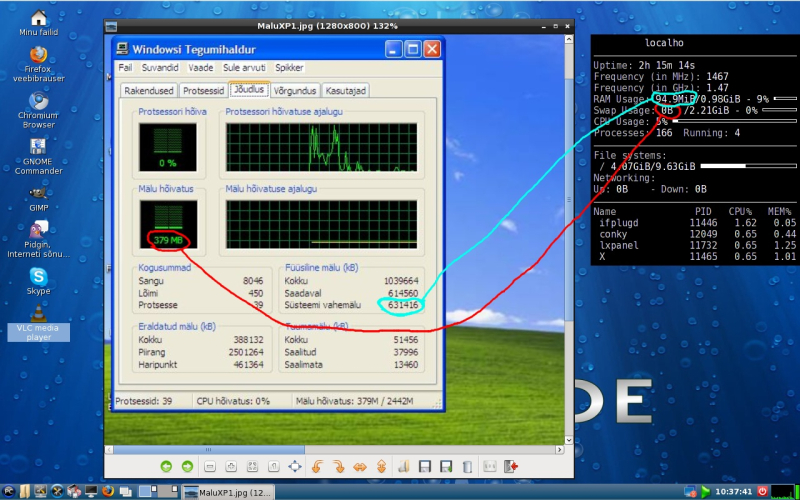This screenshot has height=500, width=800.
Task: Open the viewer window menu icon in the title bar
Action: click(x=111, y=27)
